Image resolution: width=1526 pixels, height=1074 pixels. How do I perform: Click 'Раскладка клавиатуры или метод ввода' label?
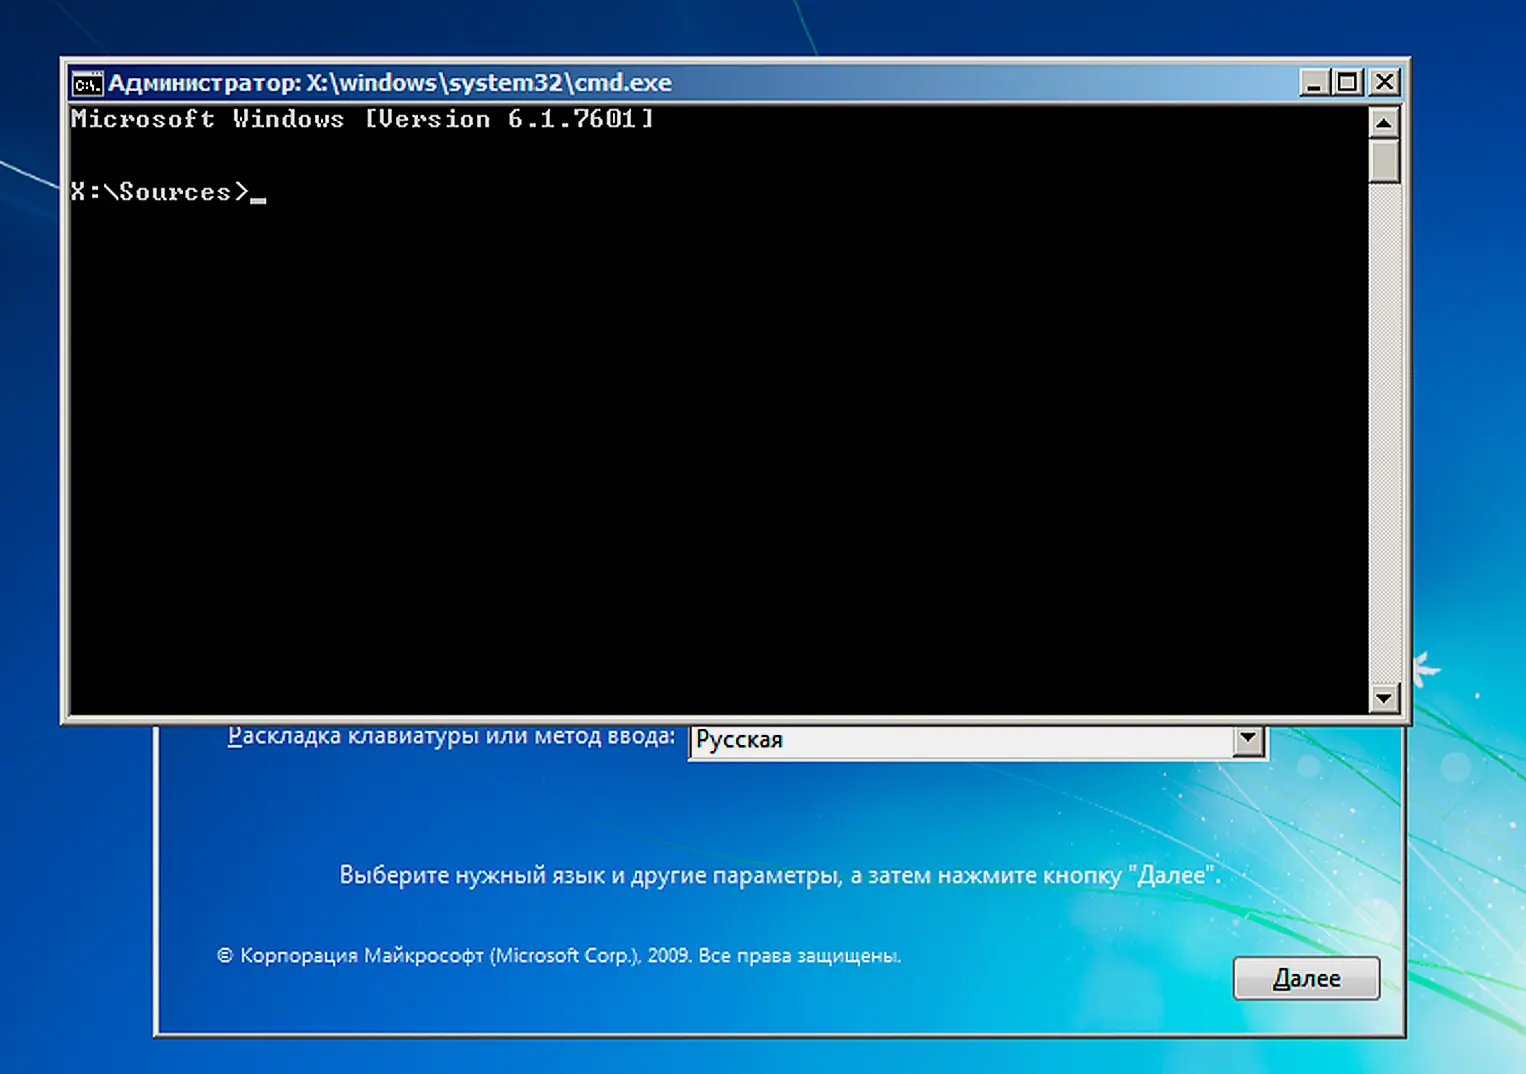451,737
